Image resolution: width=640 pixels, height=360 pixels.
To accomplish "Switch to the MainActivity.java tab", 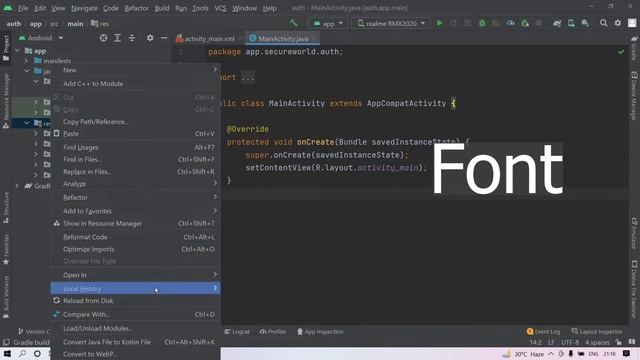I will (x=283, y=38).
